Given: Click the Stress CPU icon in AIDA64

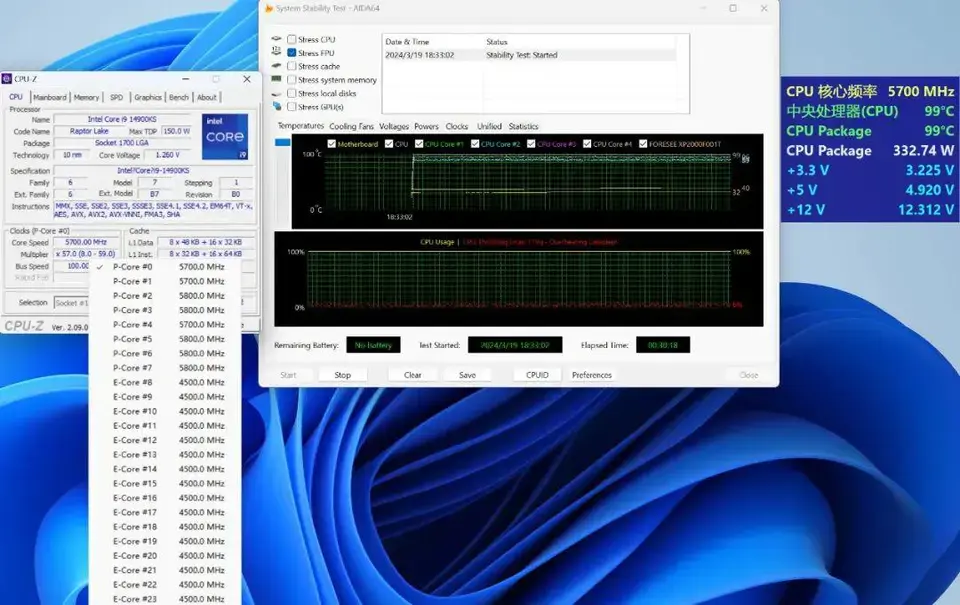Looking at the screenshot, I should pos(277,39).
